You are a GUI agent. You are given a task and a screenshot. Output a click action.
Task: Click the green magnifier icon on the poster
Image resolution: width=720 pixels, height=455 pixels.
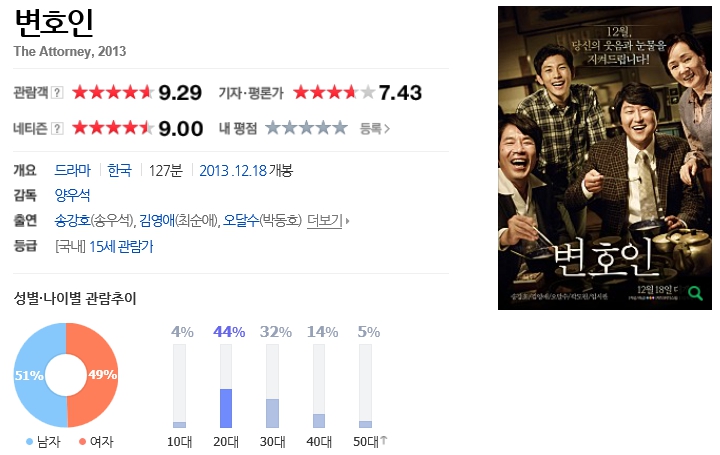[x=696, y=293]
